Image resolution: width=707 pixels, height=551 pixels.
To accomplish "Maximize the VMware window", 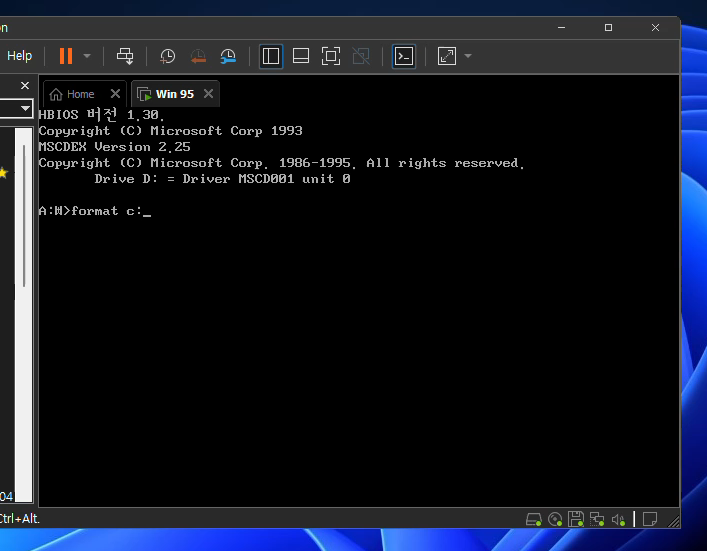I will tap(608, 28).
